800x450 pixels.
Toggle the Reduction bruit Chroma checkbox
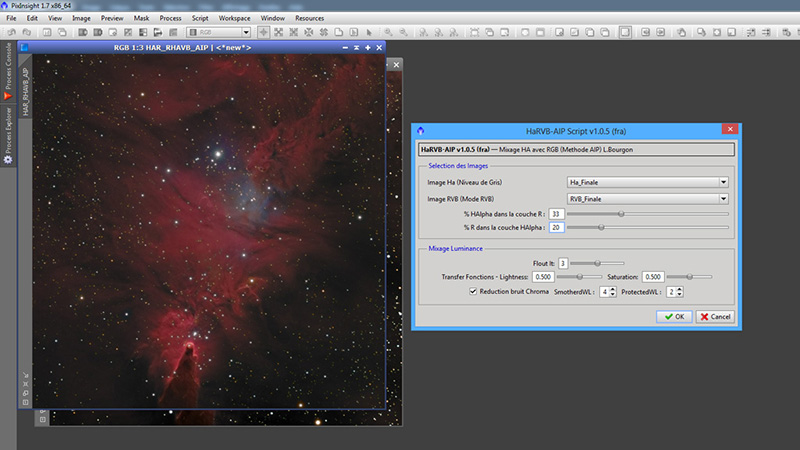pos(473,291)
